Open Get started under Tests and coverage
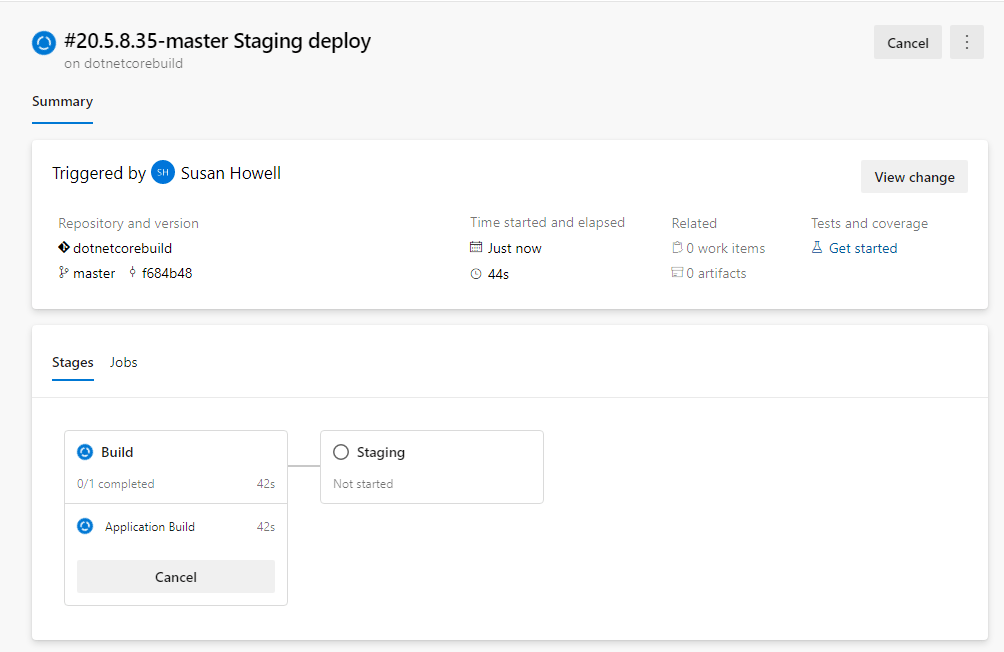The image size is (1004, 652). 862,247
